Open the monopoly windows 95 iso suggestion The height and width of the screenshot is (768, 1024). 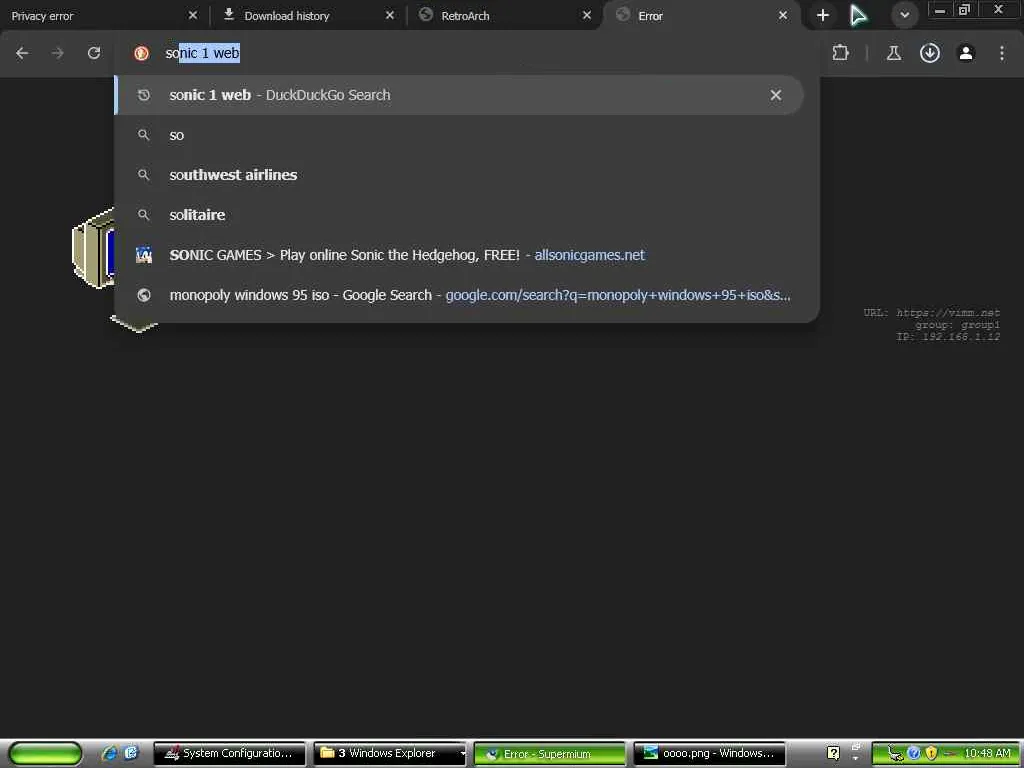pyautogui.click(x=458, y=295)
